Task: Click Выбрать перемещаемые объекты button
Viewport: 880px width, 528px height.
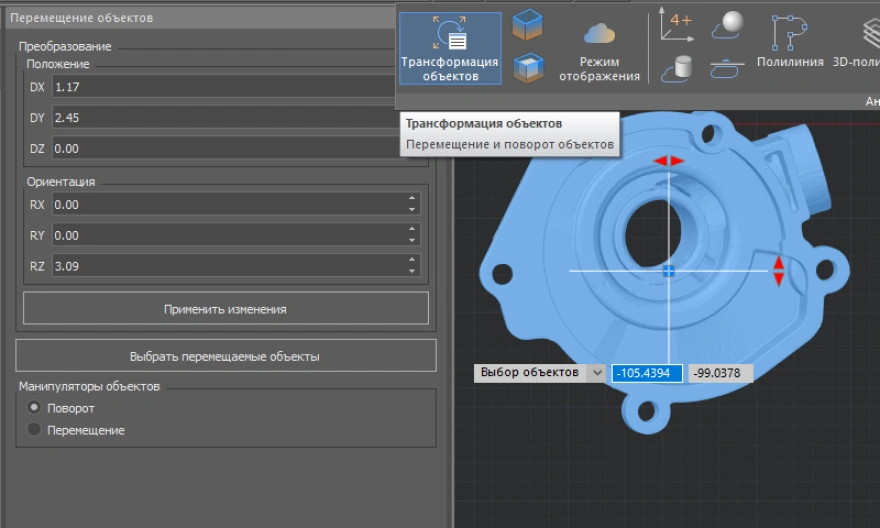Action: click(x=225, y=356)
